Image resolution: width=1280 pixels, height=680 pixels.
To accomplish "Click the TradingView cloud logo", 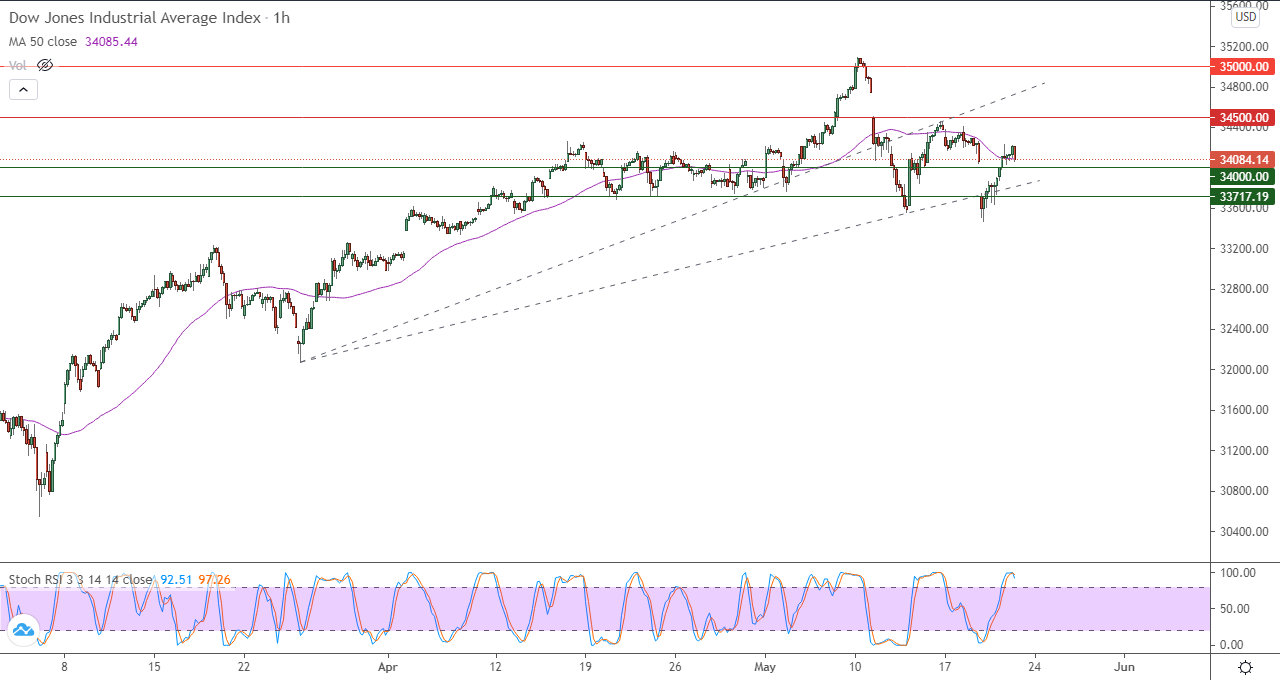I will pyautogui.click(x=22, y=631).
